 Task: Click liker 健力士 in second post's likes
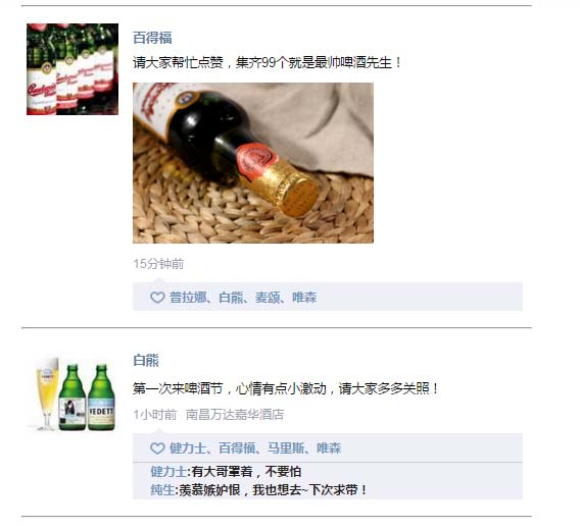click(x=188, y=448)
